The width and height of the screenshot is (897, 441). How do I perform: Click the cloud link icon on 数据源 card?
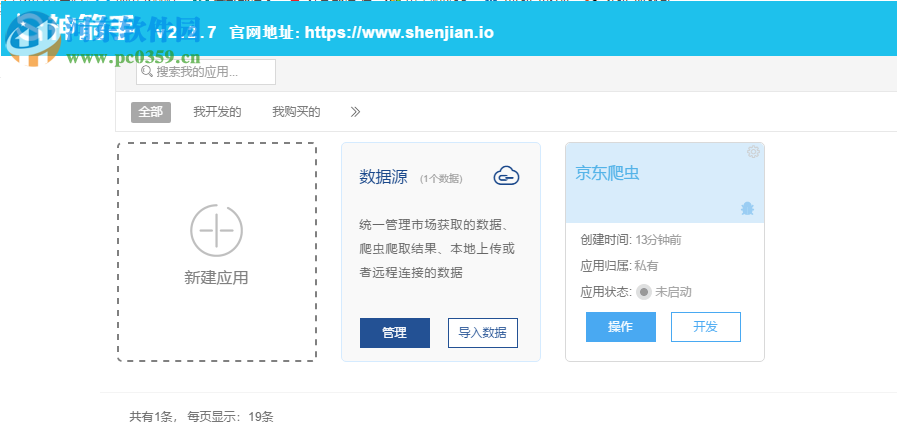click(507, 177)
